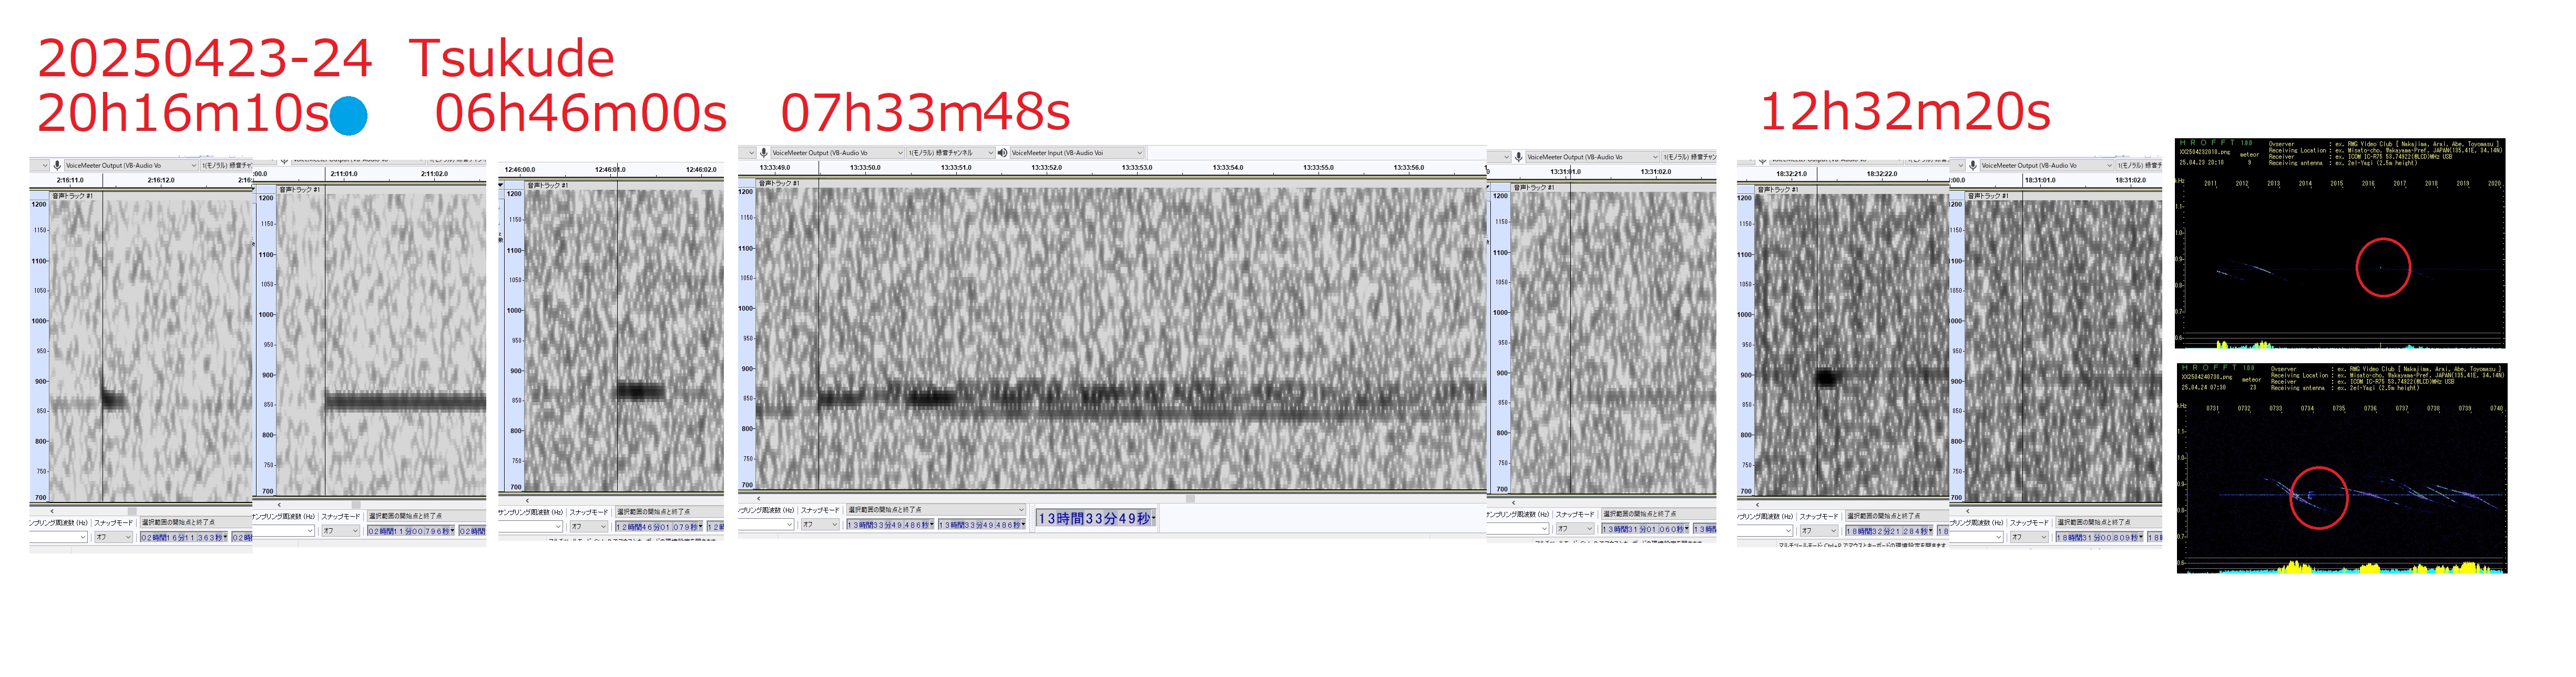Click the 13:33:52.0 mark on the timeline ruler
2576x677 pixels.
point(1046,168)
